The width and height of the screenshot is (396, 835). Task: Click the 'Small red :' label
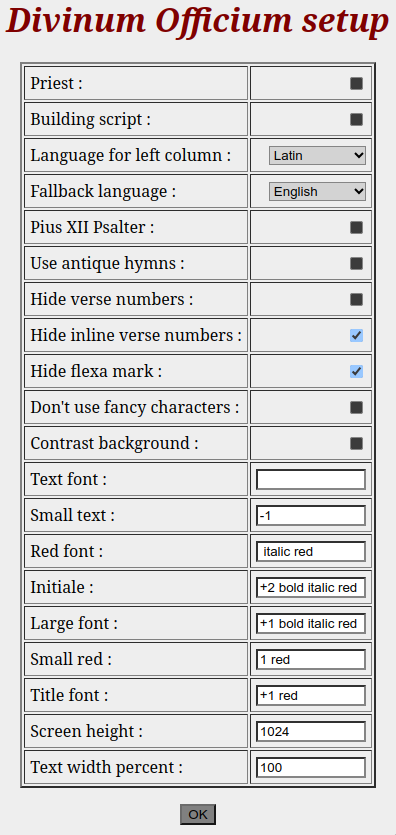click(71, 659)
